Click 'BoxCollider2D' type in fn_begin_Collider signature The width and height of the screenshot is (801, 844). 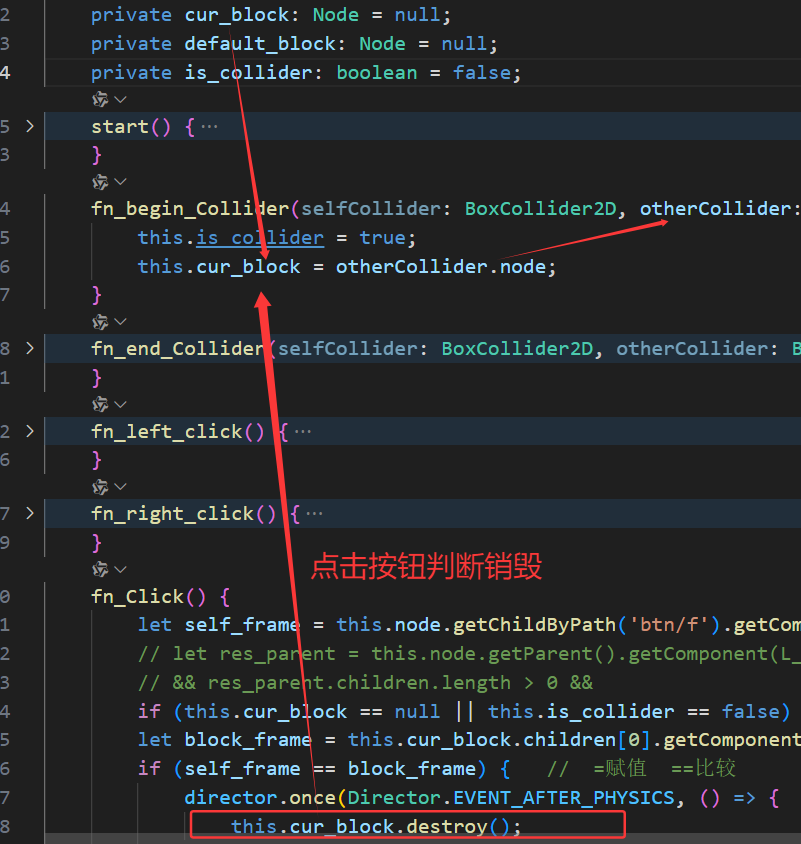[x=540, y=209]
